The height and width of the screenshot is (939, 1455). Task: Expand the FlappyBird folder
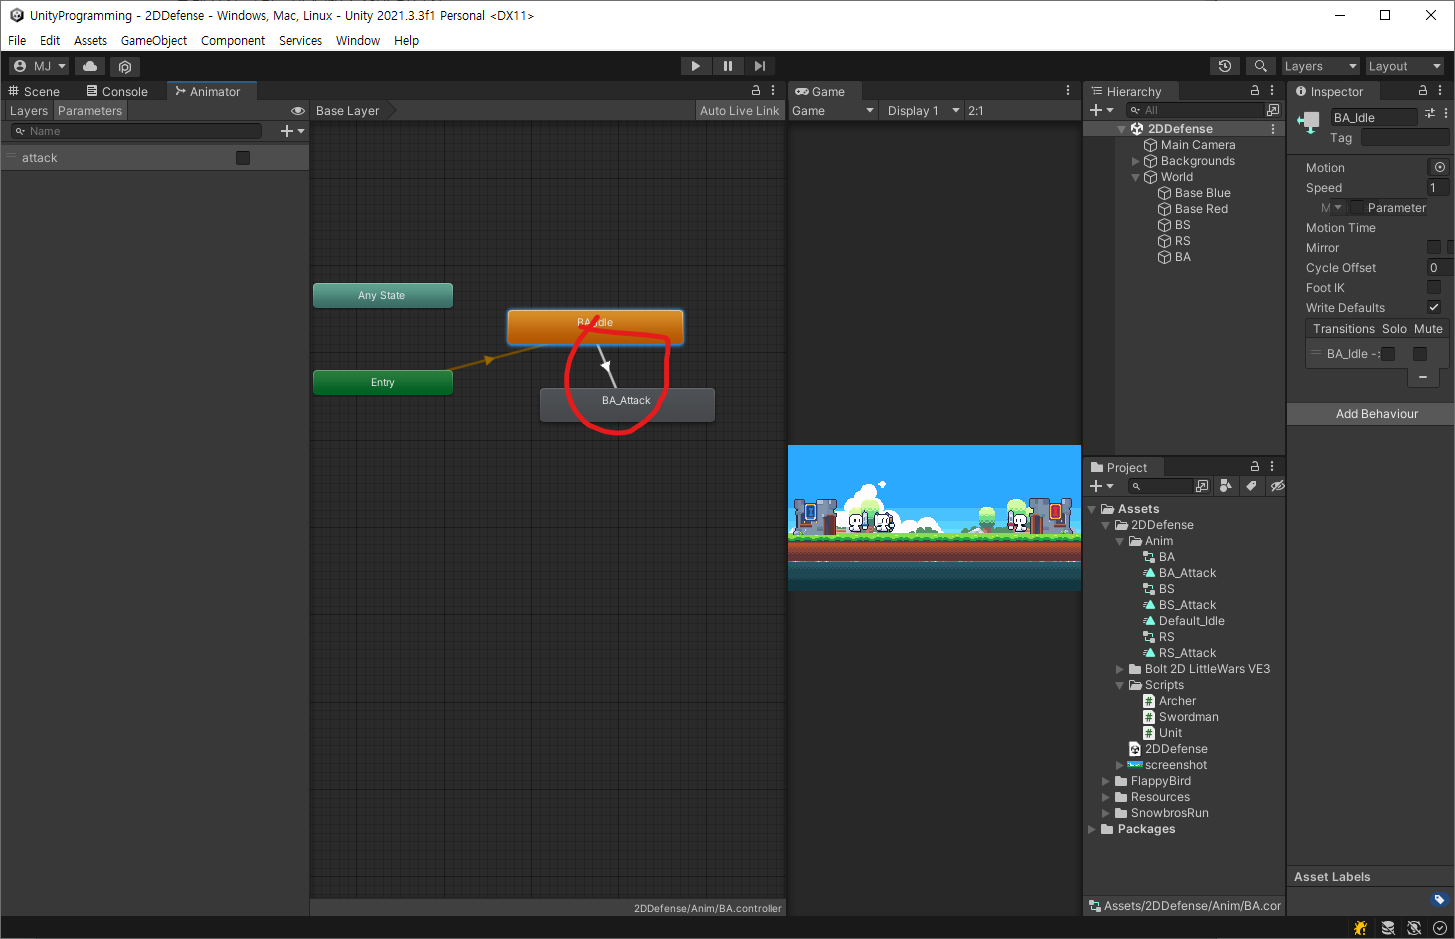coord(1106,781)
